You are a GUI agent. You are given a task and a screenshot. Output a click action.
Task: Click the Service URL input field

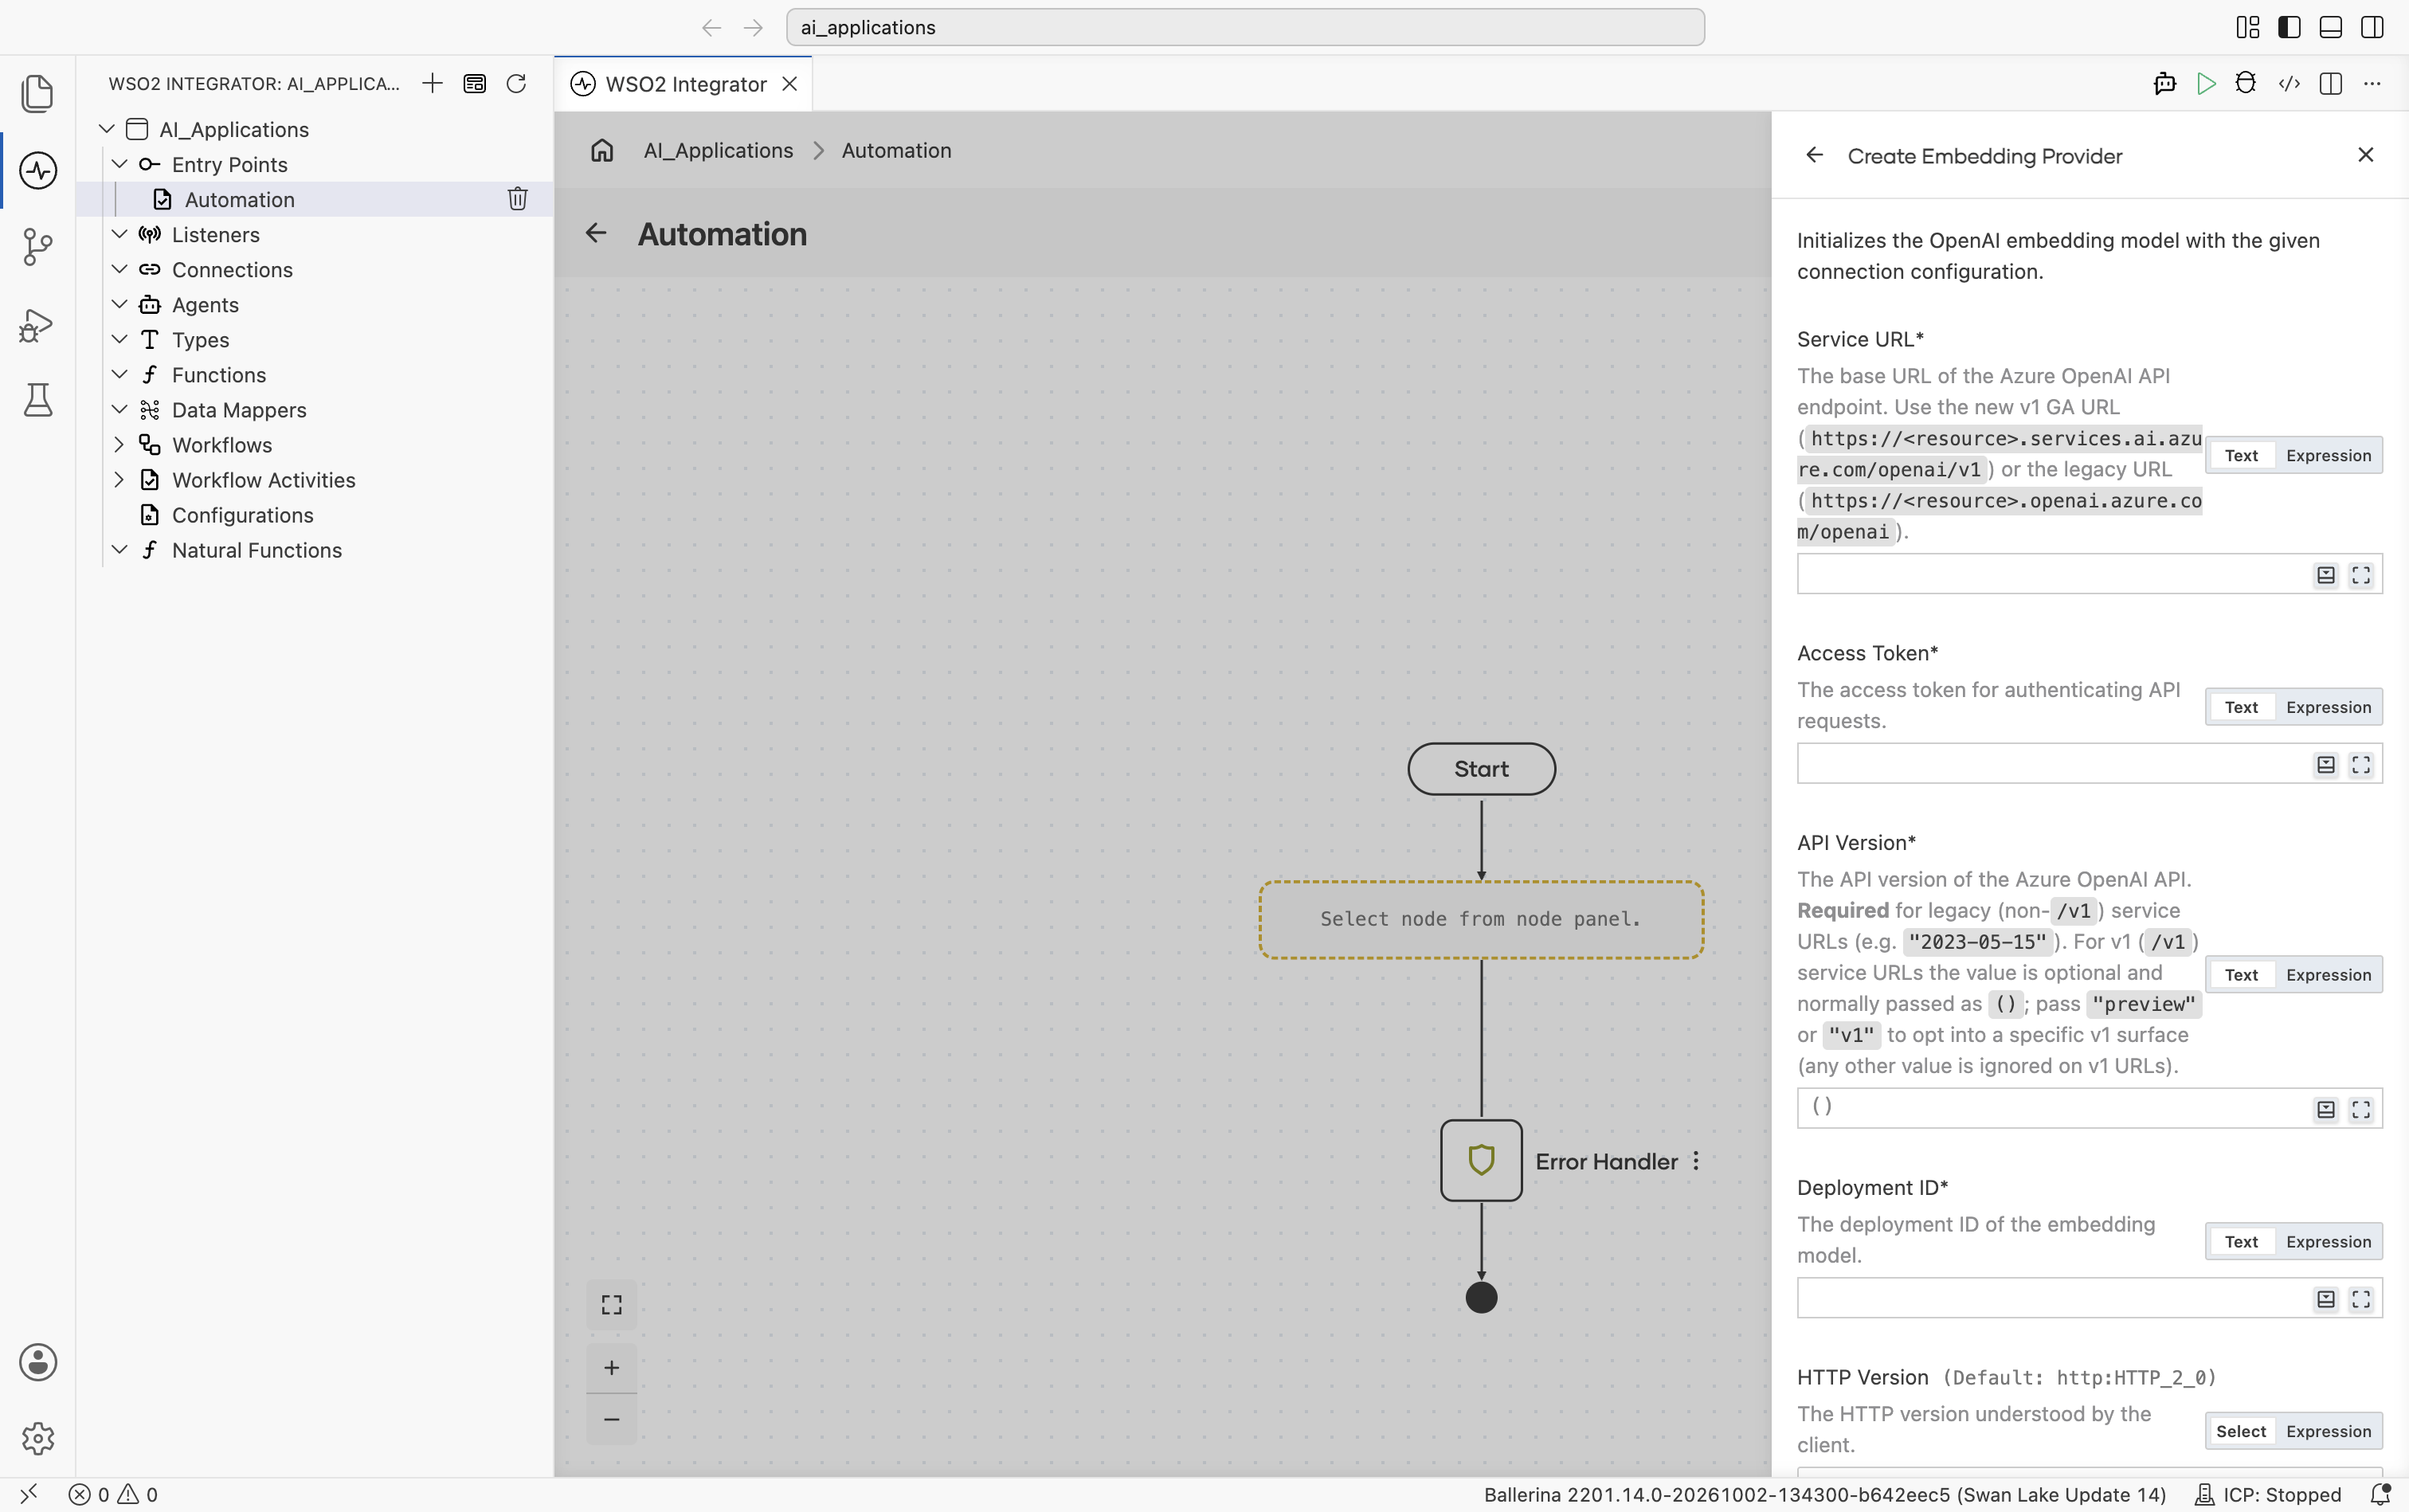pos(2090,574)
